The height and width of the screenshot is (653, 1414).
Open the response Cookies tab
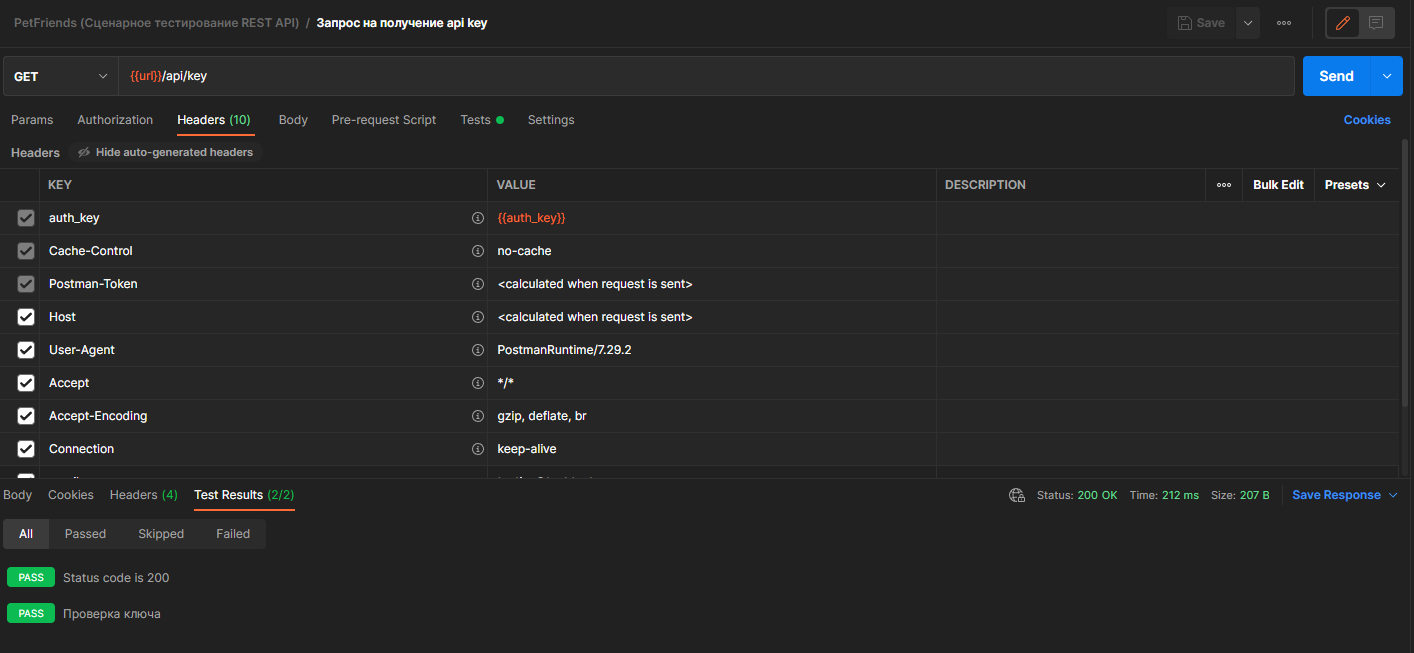[x=71, y=495]
